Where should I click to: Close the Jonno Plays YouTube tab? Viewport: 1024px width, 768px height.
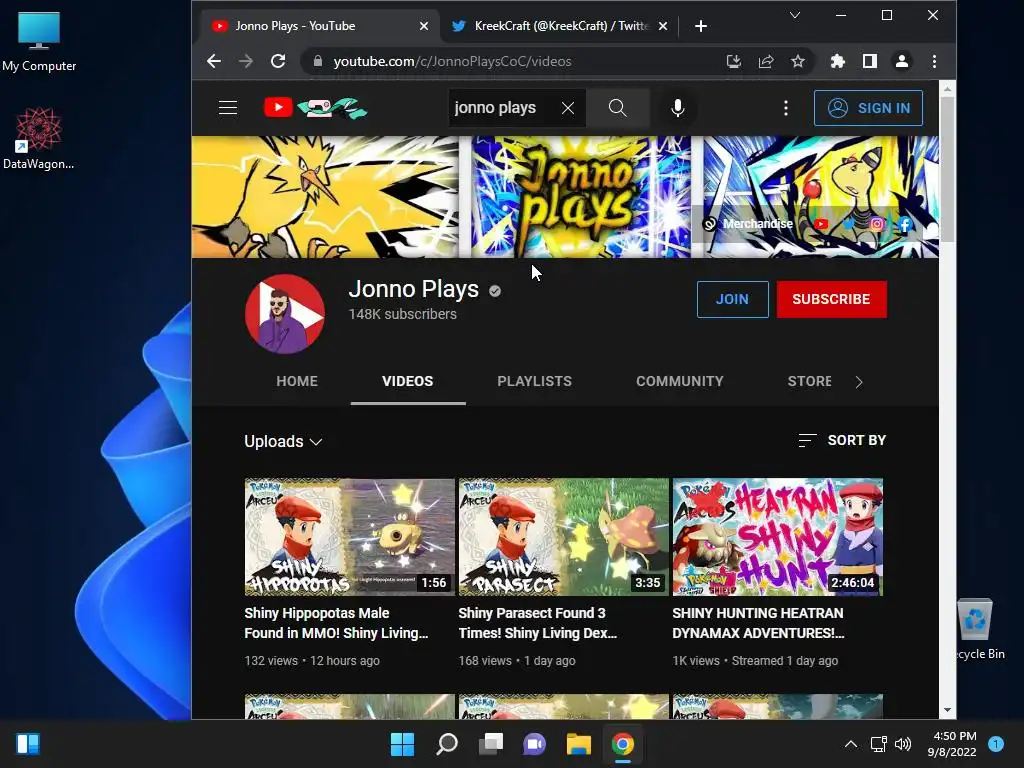[x=424, y=26]
